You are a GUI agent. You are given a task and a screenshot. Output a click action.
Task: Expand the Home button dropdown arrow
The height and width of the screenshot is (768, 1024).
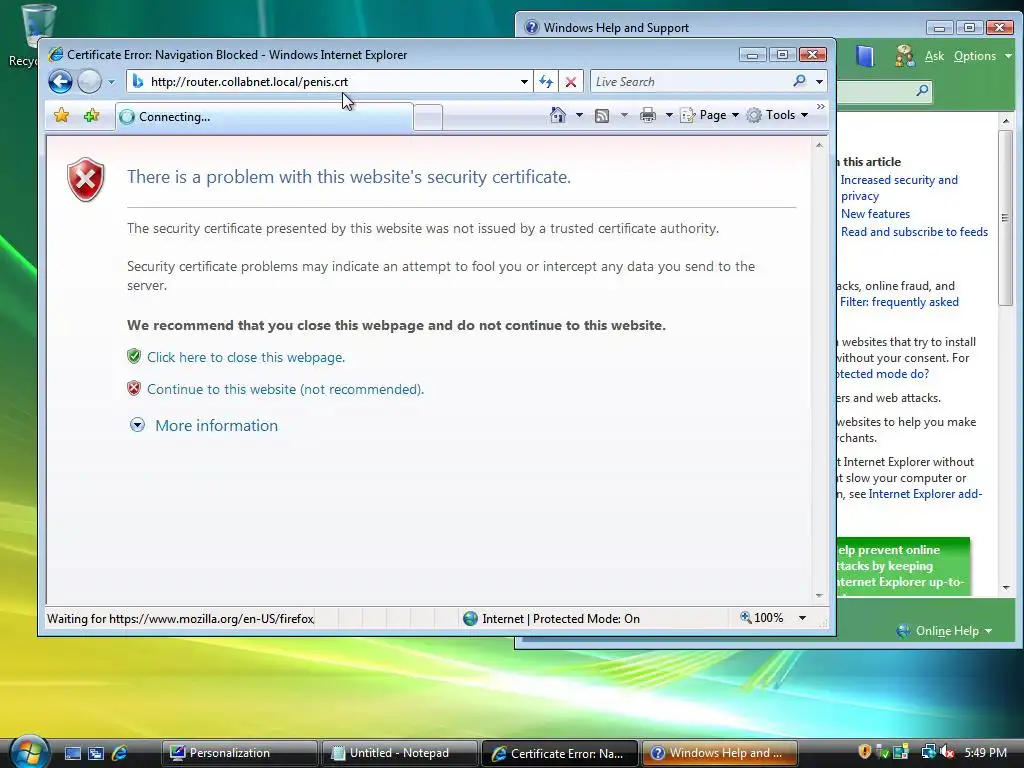point(579,115)
